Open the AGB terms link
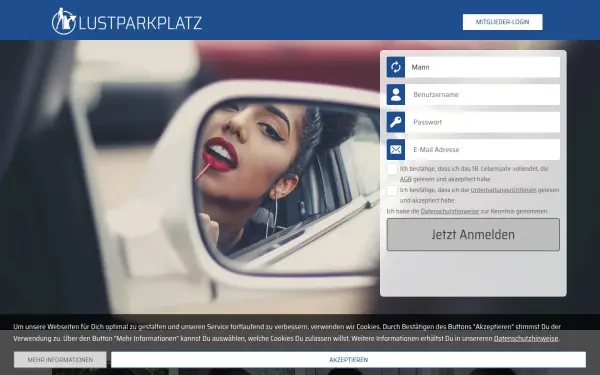Image resolution: width=600 pixels, height=375 pixels. click(x=406, y=179)
